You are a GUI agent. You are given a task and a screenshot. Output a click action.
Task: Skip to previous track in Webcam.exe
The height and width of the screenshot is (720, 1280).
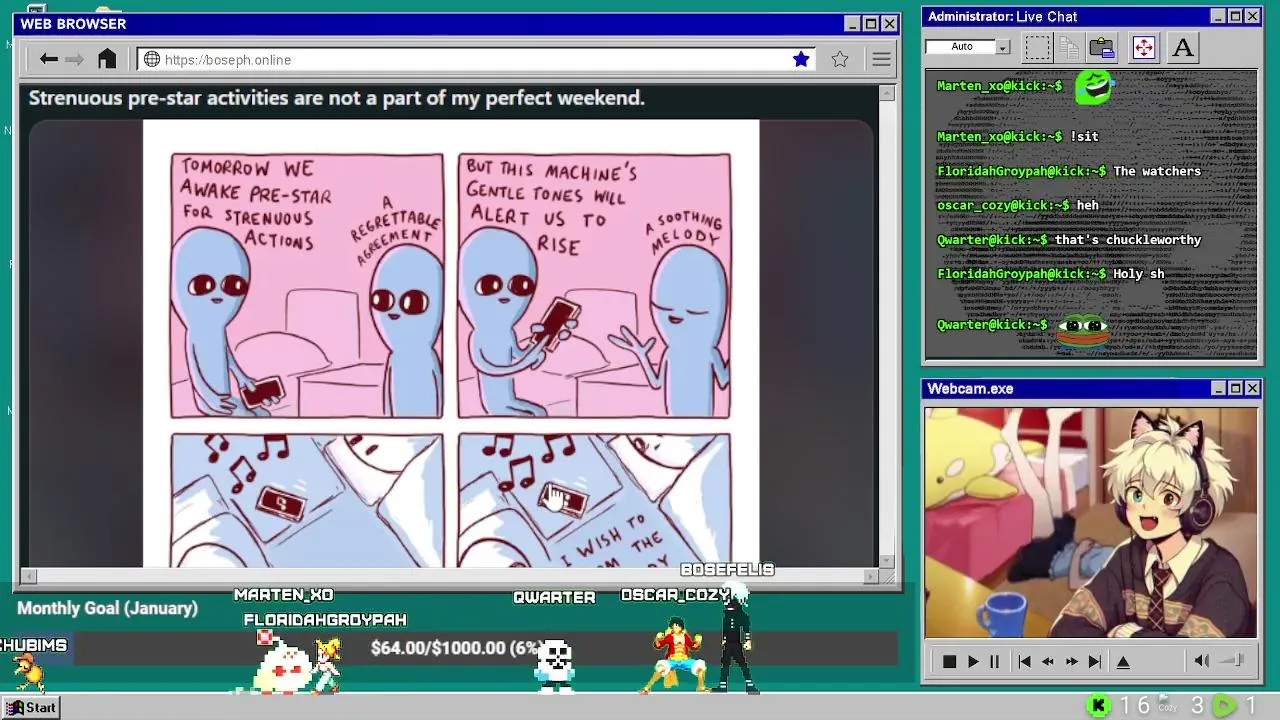coord(1024,661)
